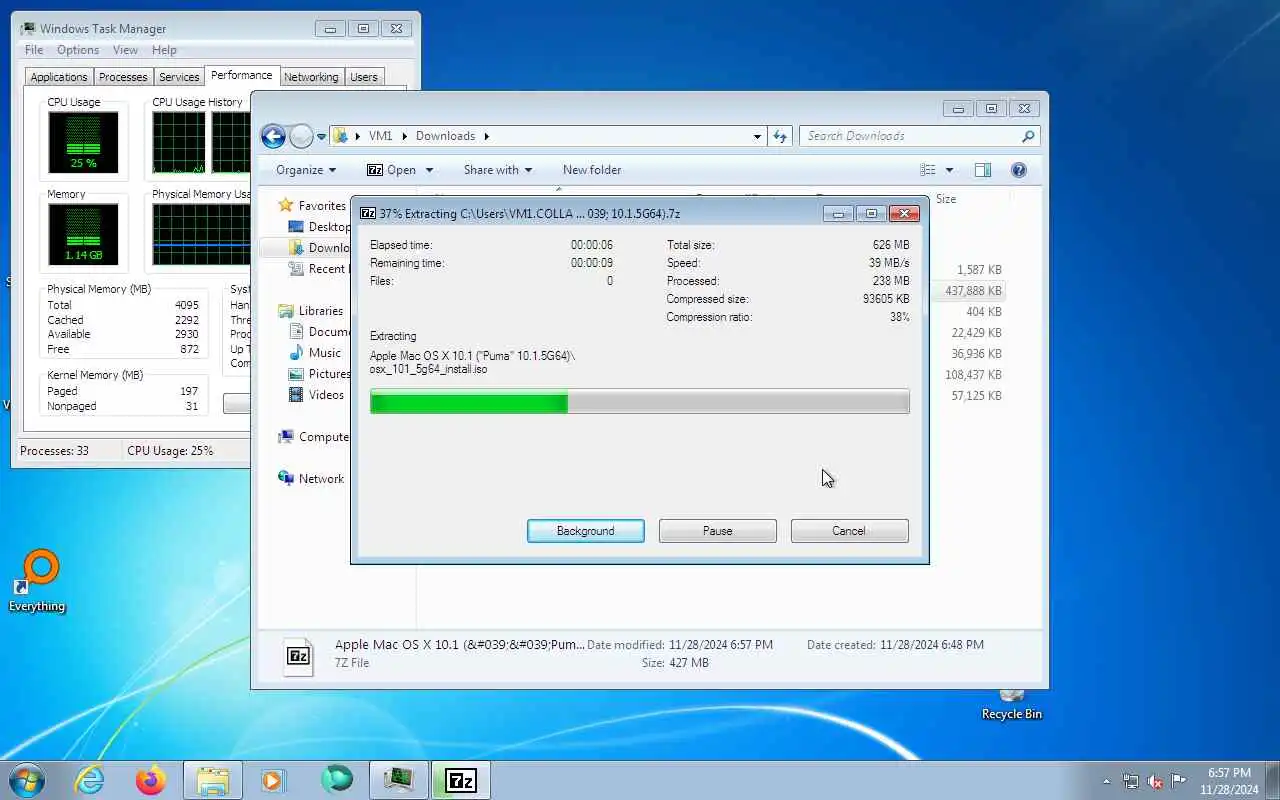1280x800 pixels.
Task: Open Windows Media Player from taskbar
Action: point(273,780)
